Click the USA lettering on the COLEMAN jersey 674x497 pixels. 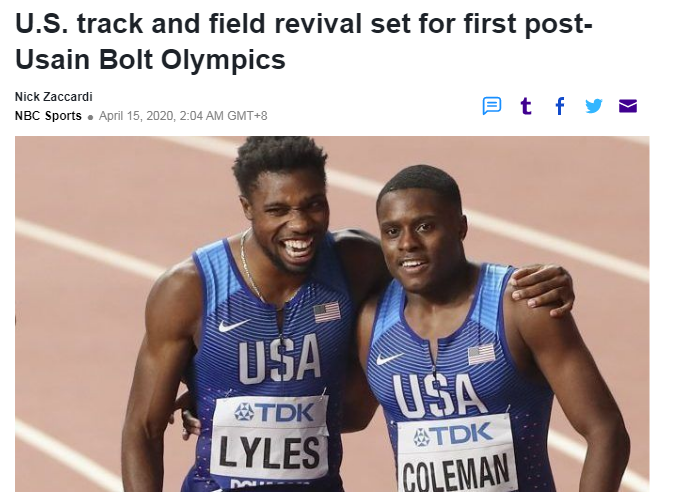click(x=438, y=394)
